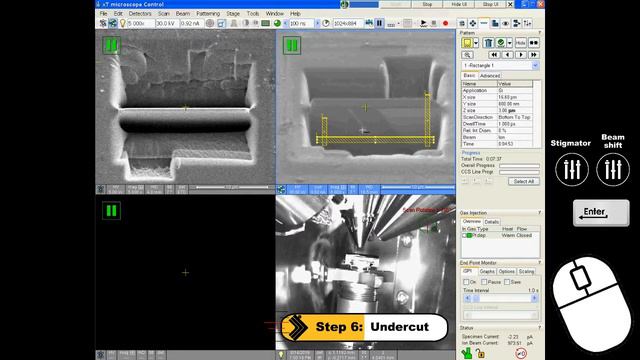Screen dimensions: 640x360
Task: Delete the selected pattern with trash icon
Action: pyautogui.click(x=488, y=42)
